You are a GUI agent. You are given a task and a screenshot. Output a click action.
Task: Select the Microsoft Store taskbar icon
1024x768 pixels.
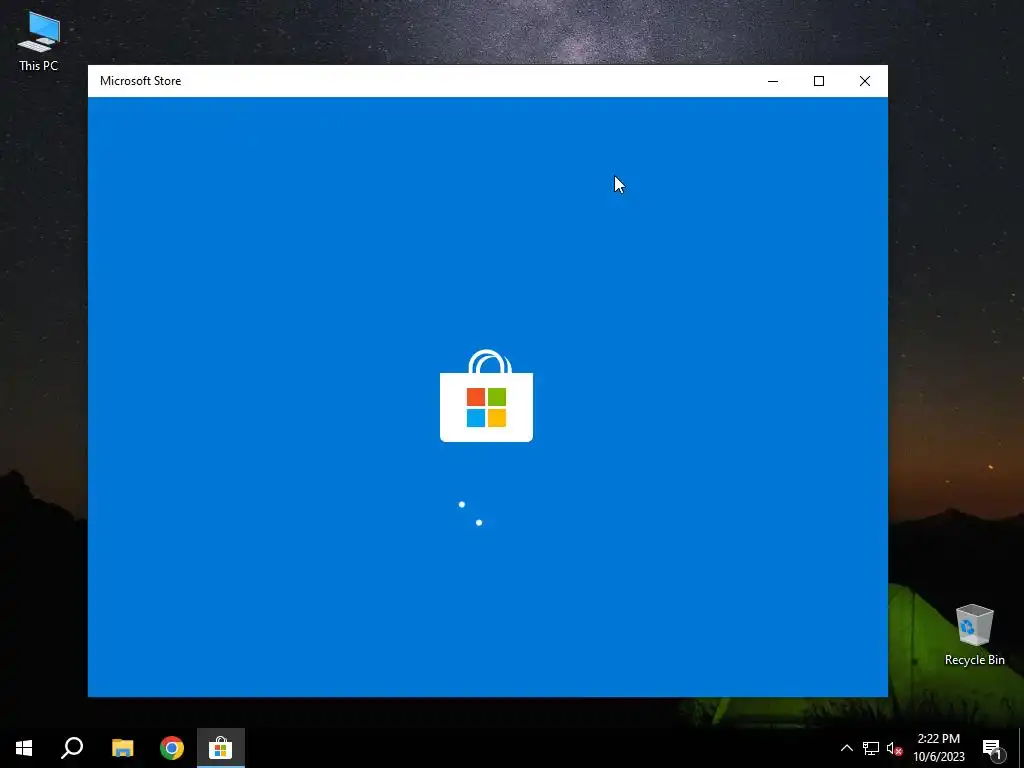click(x=221, y=748)
